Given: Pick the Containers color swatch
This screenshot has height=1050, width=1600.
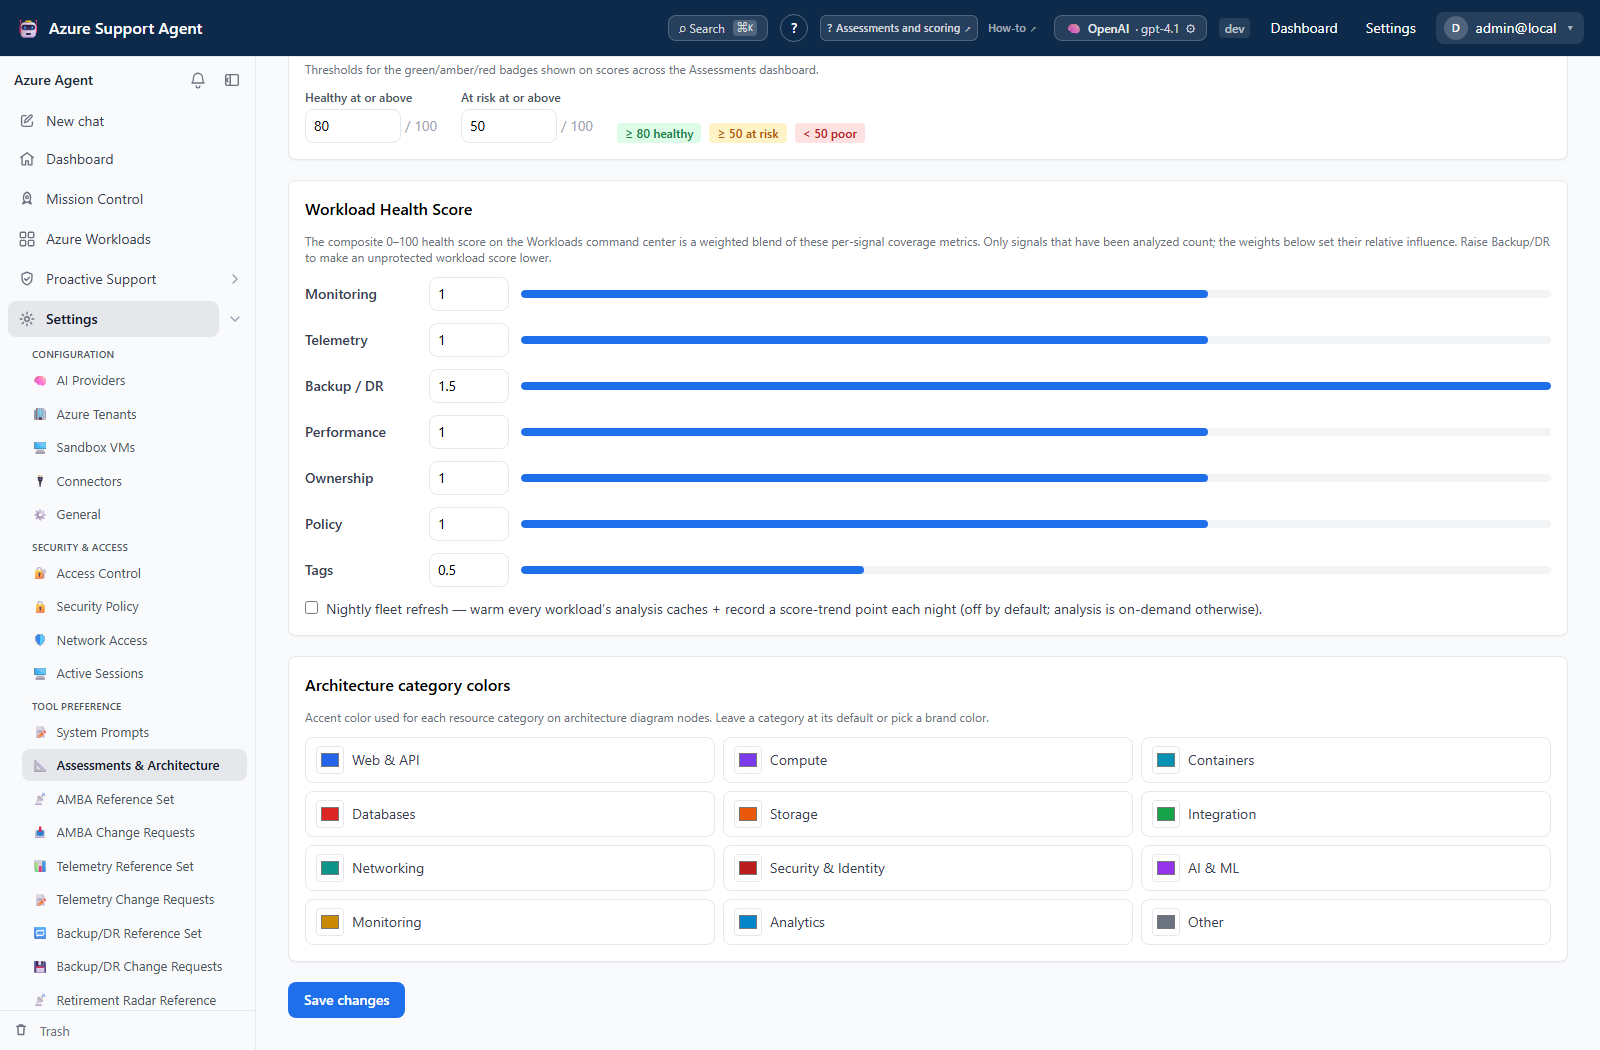Looking at the screenshot, I should click(1166, 760).
